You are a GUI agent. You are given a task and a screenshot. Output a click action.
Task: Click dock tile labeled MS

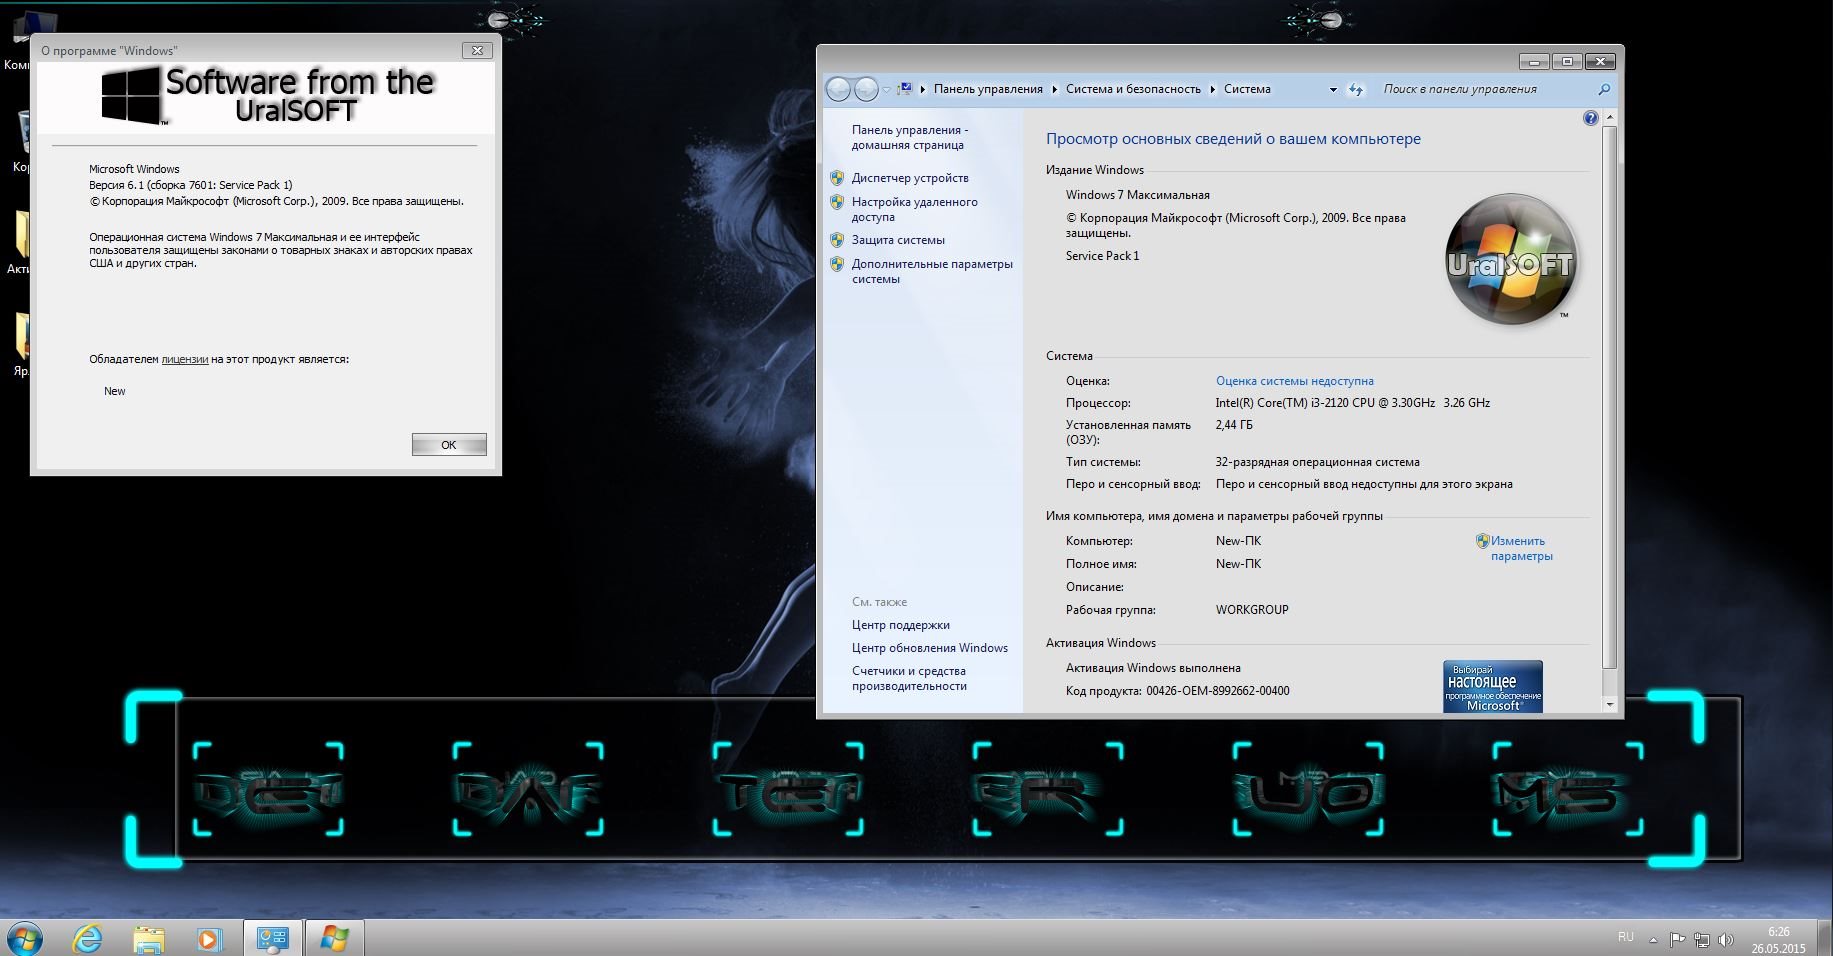(1568, 789)
